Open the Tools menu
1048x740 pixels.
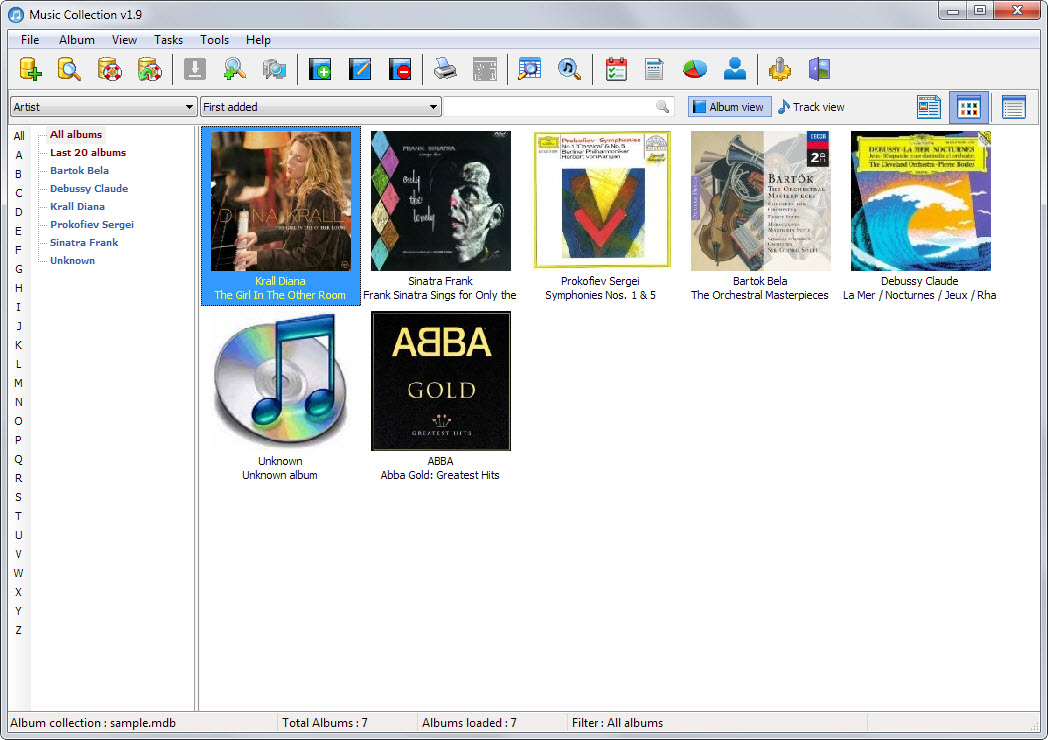point(215,40)
